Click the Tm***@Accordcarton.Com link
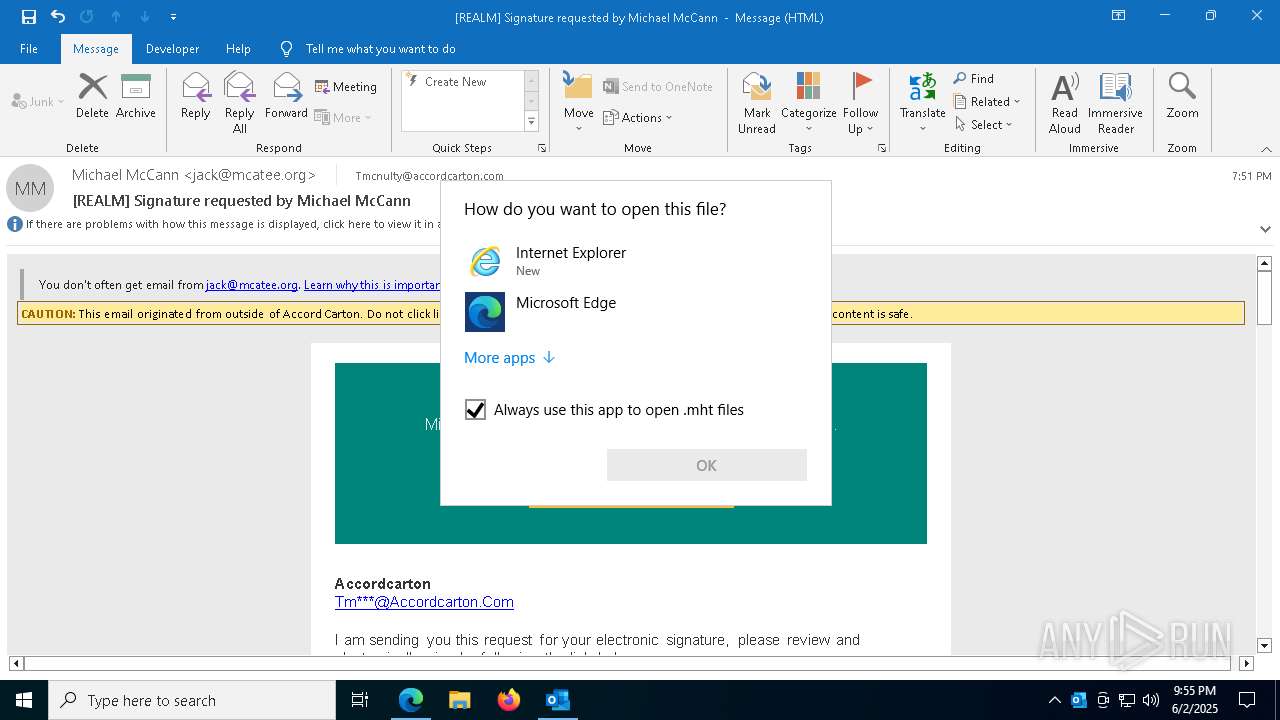Image resolution: width=1280 pixels, height=720 pixels. click(x=424, y=602)
